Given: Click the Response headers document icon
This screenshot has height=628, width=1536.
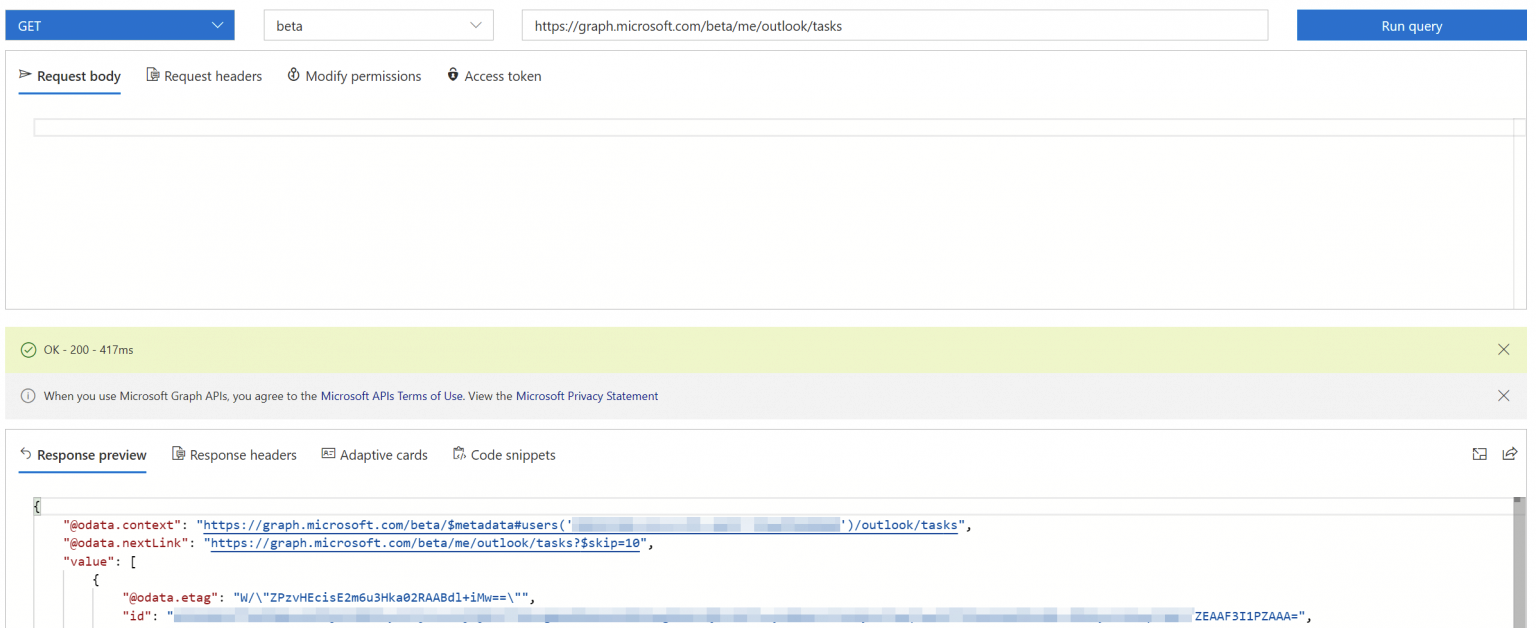Looking at the screenshot, I should [179, 454].
